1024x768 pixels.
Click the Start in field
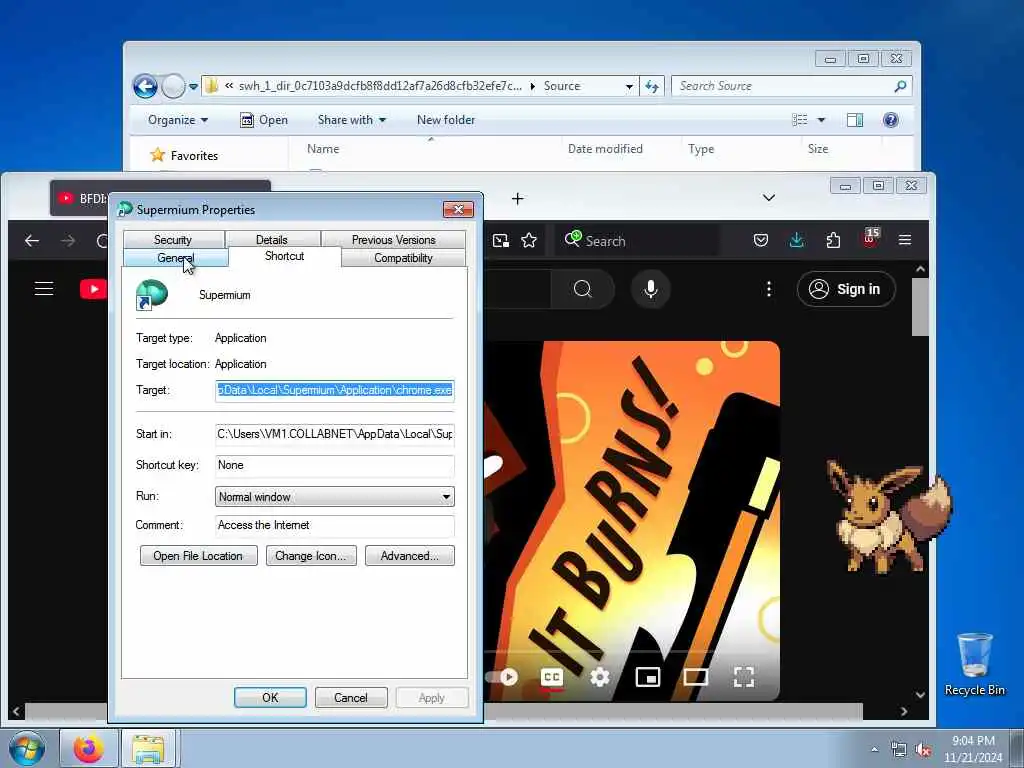tap(334, 434)
